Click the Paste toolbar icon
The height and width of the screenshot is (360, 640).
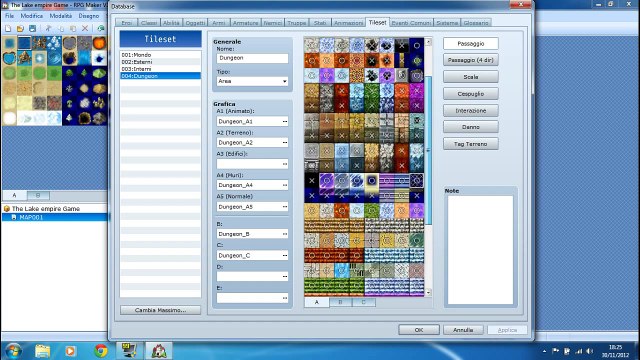coord(73,28)
